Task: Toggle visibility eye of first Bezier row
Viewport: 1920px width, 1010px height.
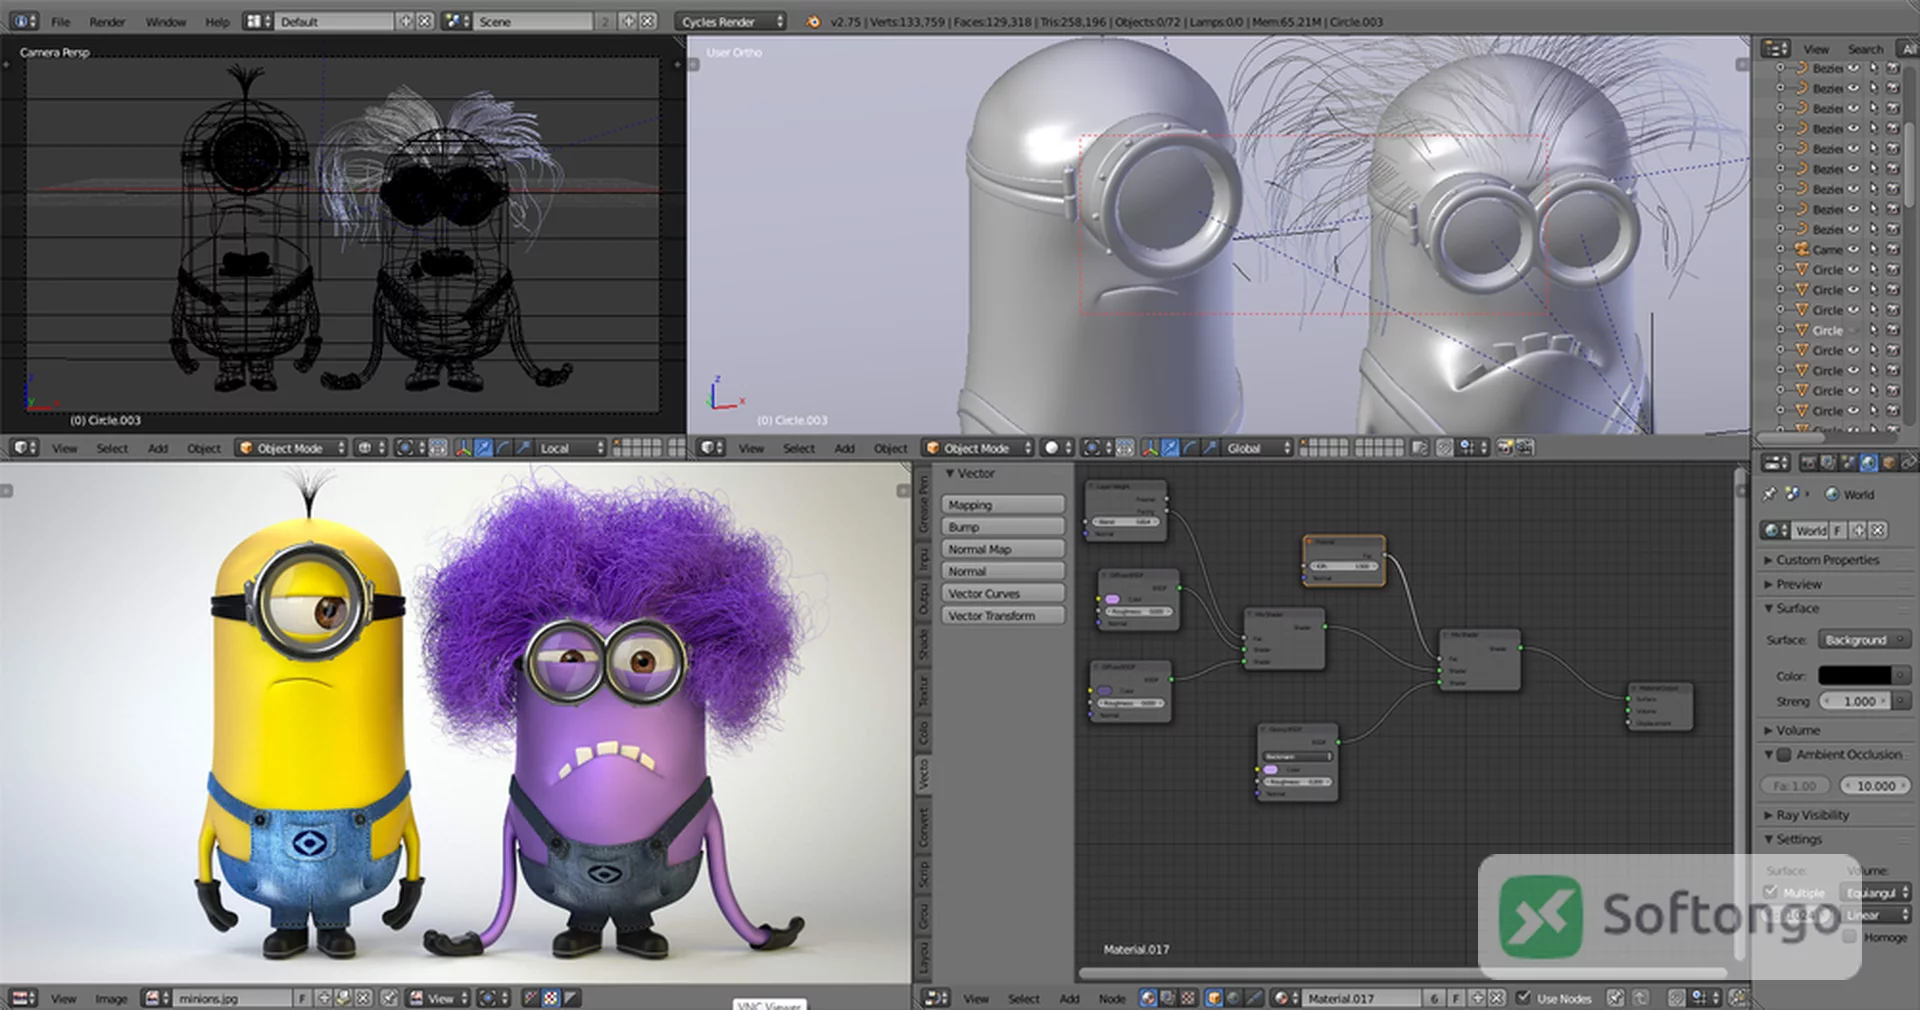Action: click(x=1853, y=68)
